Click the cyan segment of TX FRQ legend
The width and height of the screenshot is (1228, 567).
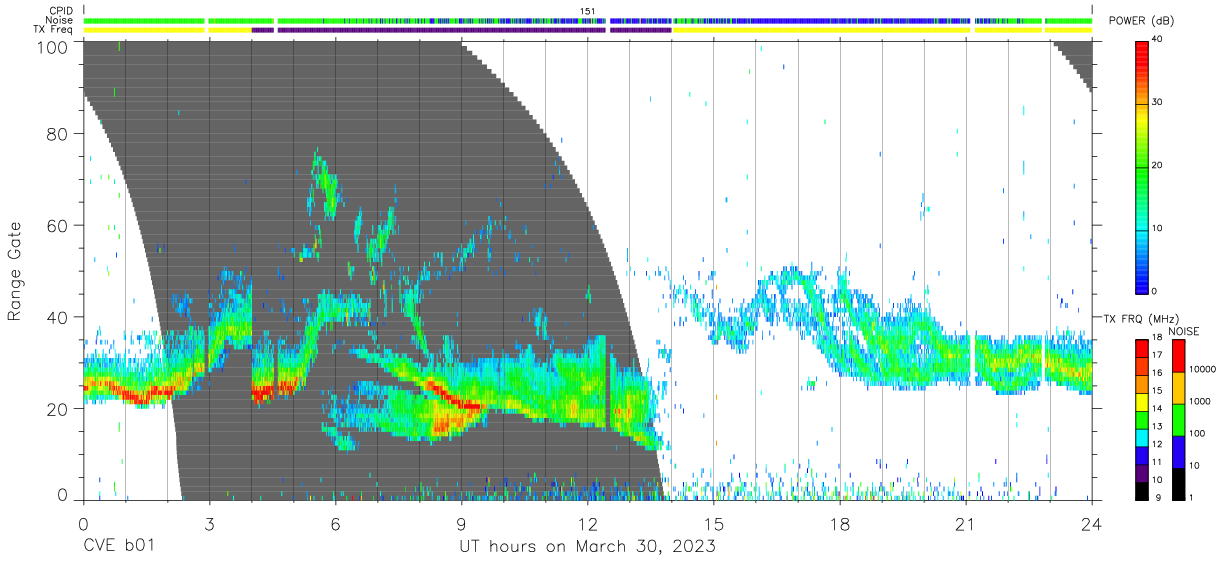tap(1142, 438)
